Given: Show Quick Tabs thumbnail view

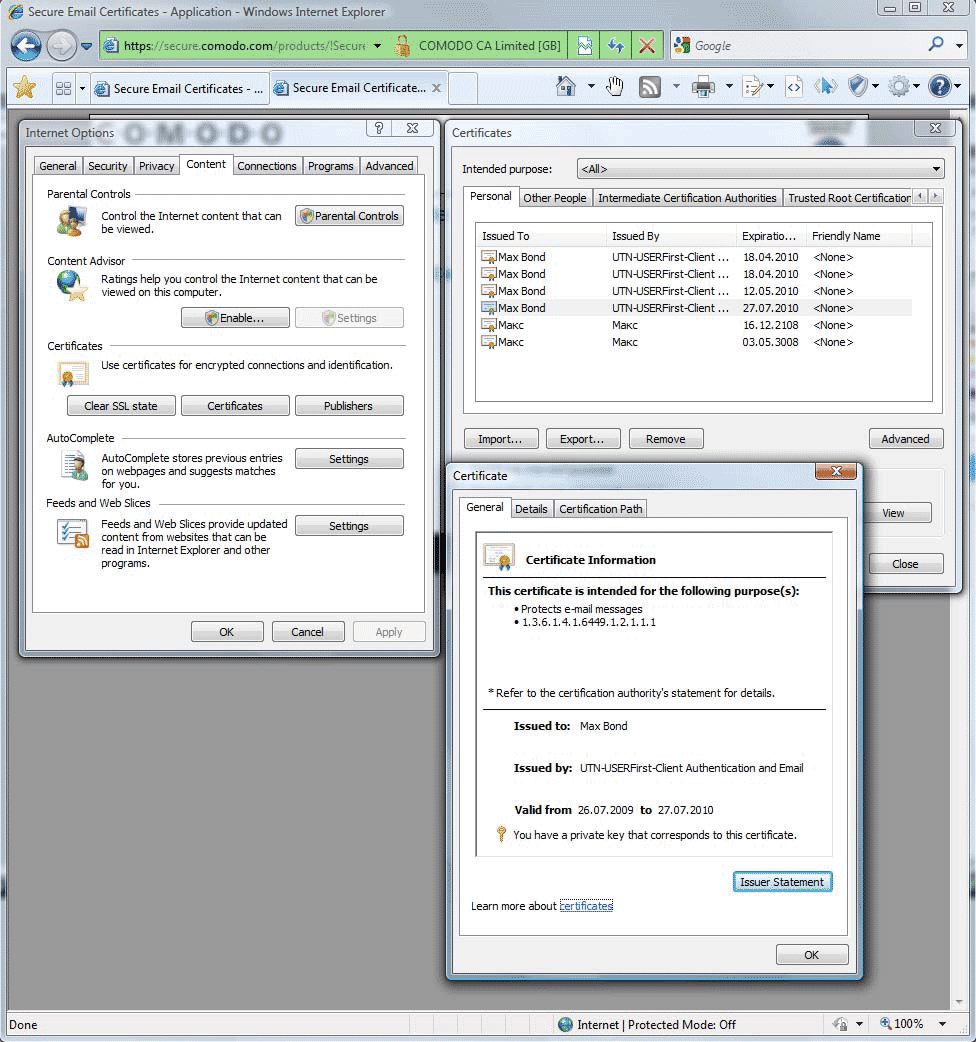Looking at the screenshot, I should coord(64,88).
